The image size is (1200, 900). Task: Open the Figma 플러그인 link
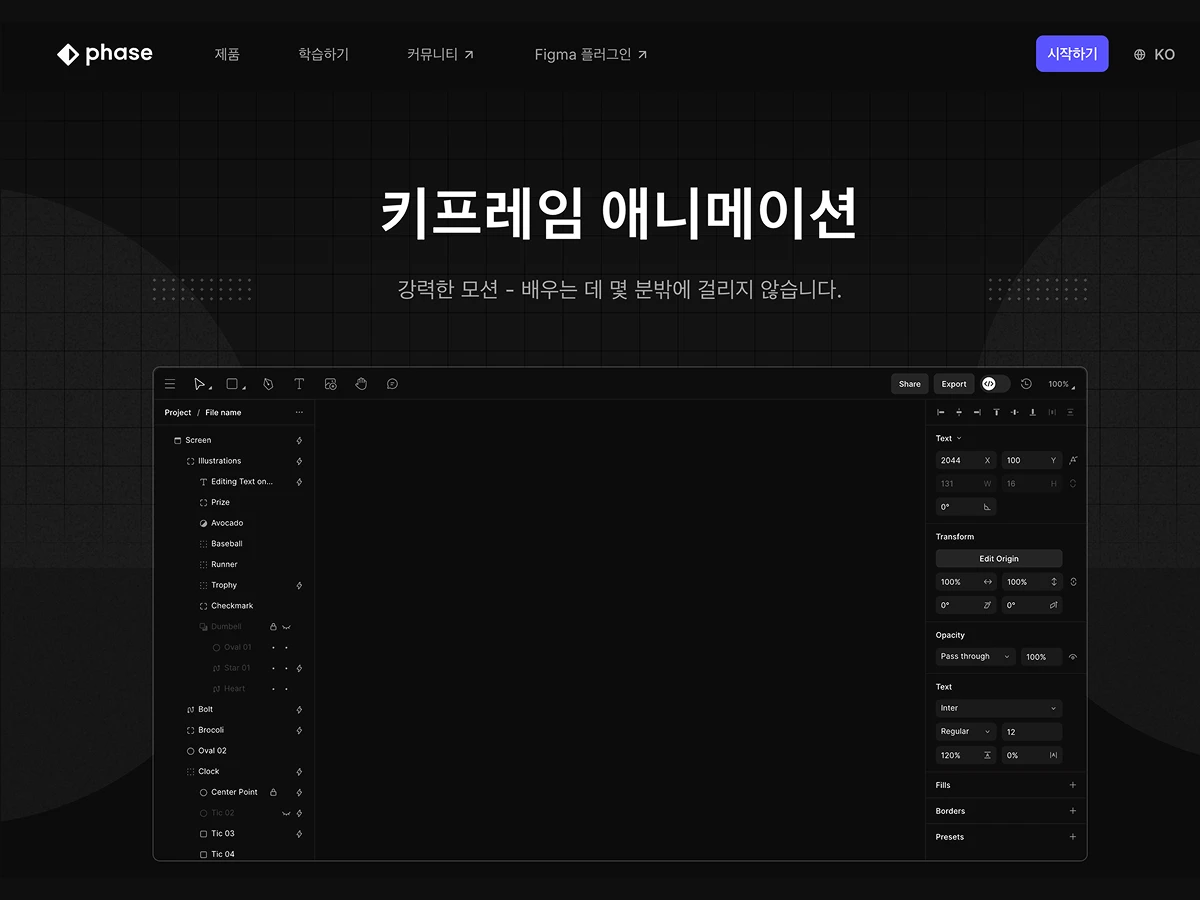(591, 55)
